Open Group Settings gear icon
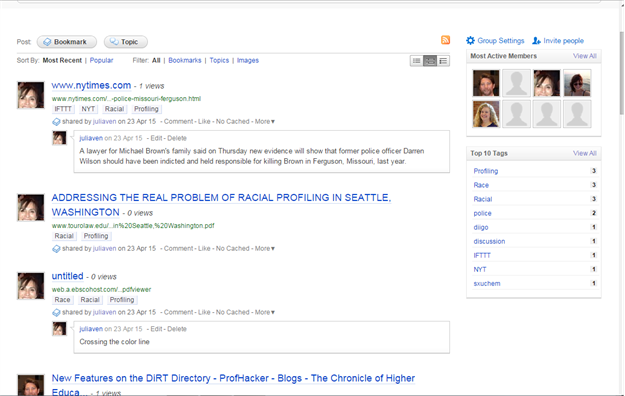This screenshot has height=396, width=625. click(x=471, y=41)
